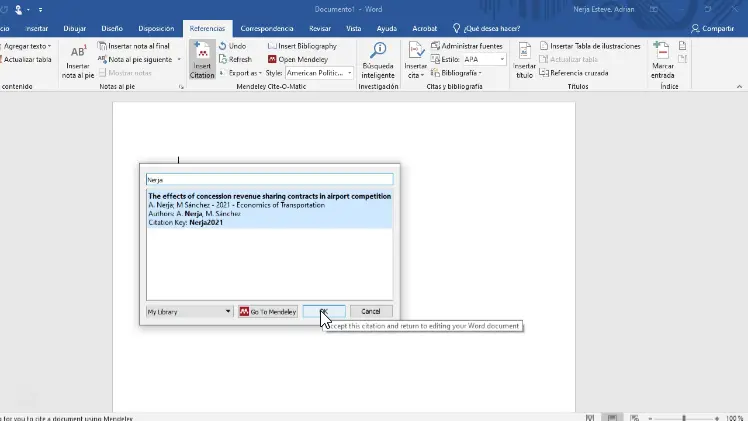Screen dimensions: 748x421
Task: Open the Diseño tab
Action: (x=112, y=29)
